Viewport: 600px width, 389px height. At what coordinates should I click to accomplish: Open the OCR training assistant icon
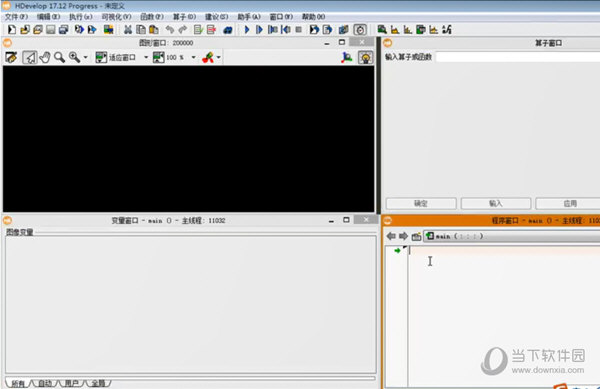(447, 29)
